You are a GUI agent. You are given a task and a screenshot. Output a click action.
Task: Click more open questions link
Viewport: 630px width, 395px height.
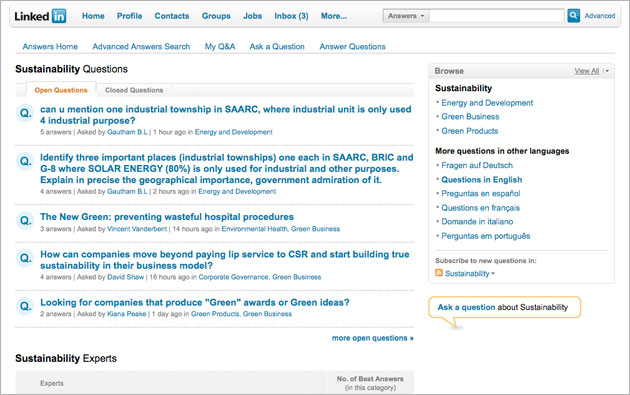point(372,338)
